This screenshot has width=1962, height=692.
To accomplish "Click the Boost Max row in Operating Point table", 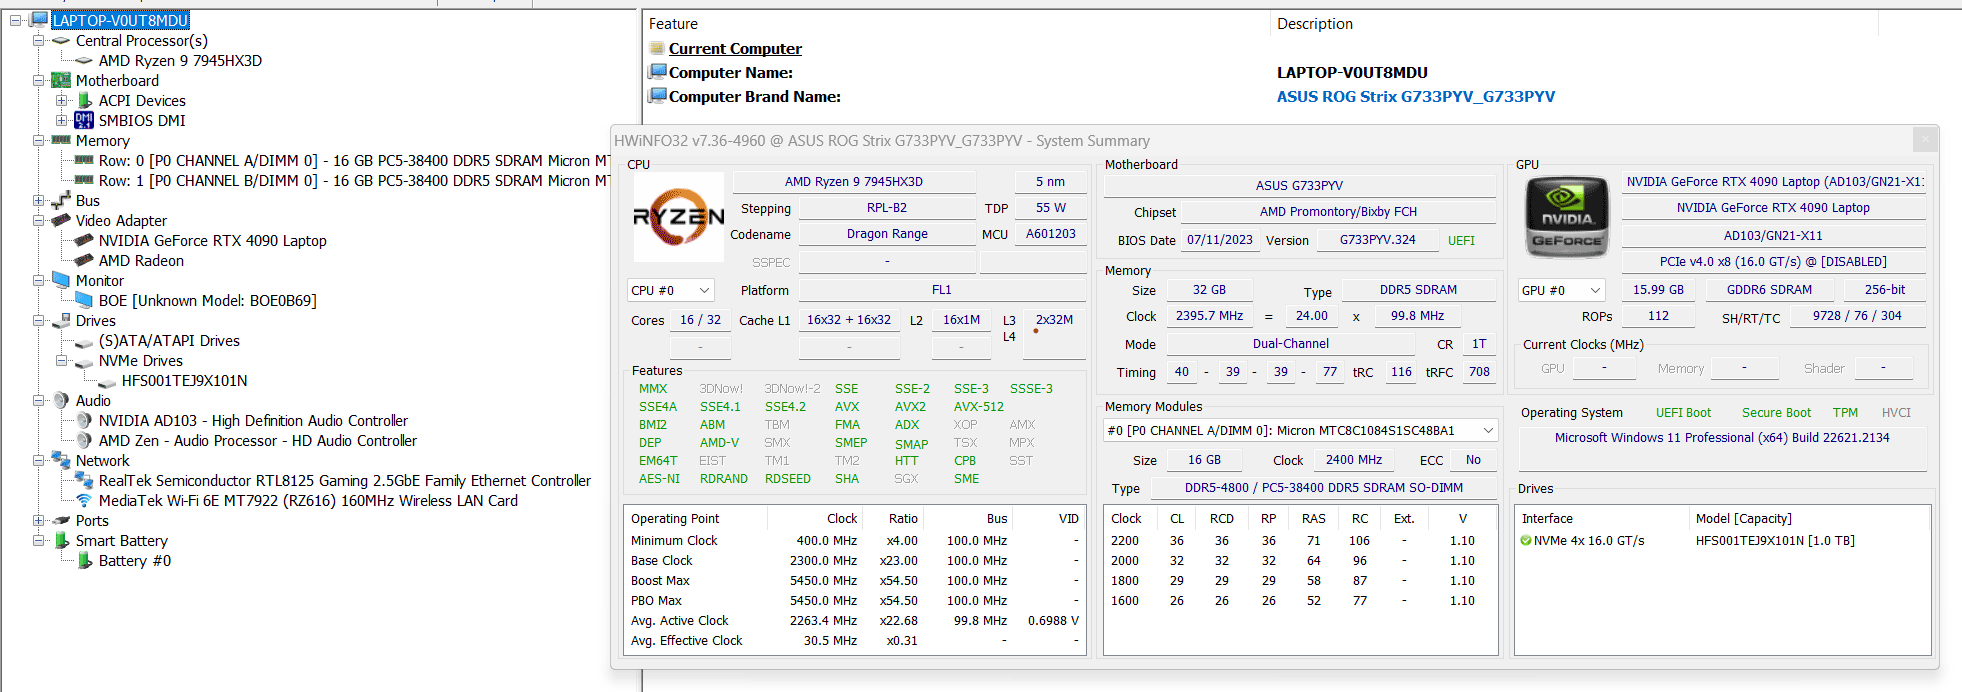I will pyautogui.click(x=855, y=580).
